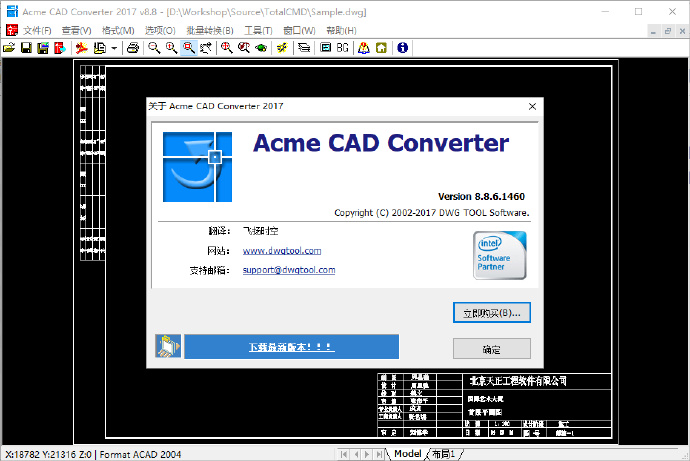Click the Save floppy disk icon
690x461 pixels.
[26, 48]
